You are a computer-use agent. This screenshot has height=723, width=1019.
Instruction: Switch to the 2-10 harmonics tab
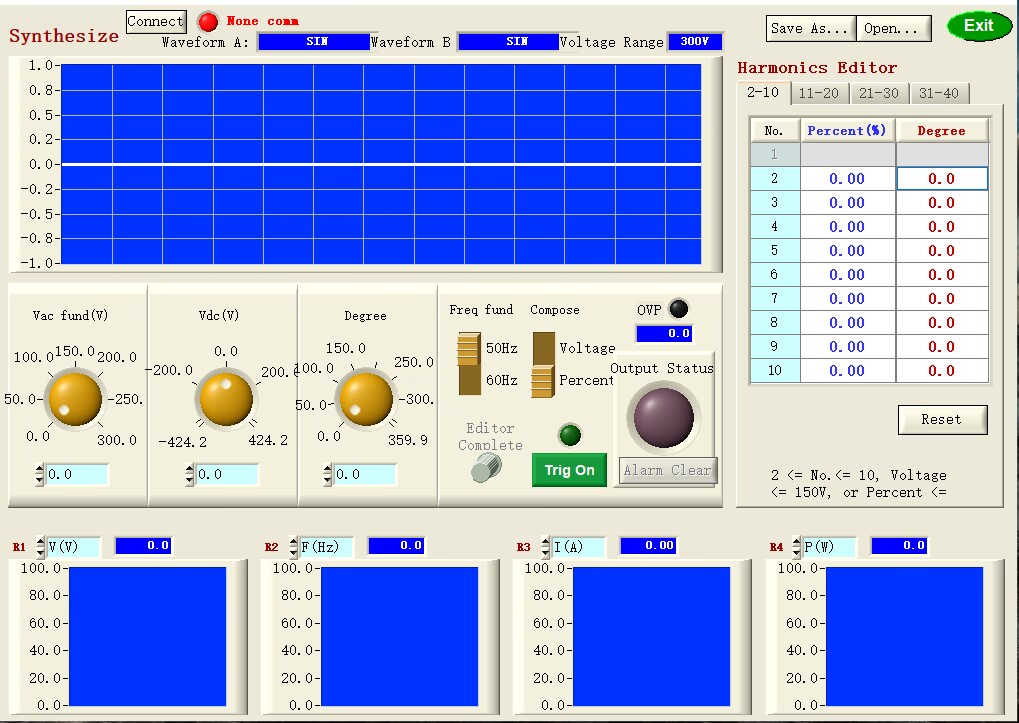point(763,92)
